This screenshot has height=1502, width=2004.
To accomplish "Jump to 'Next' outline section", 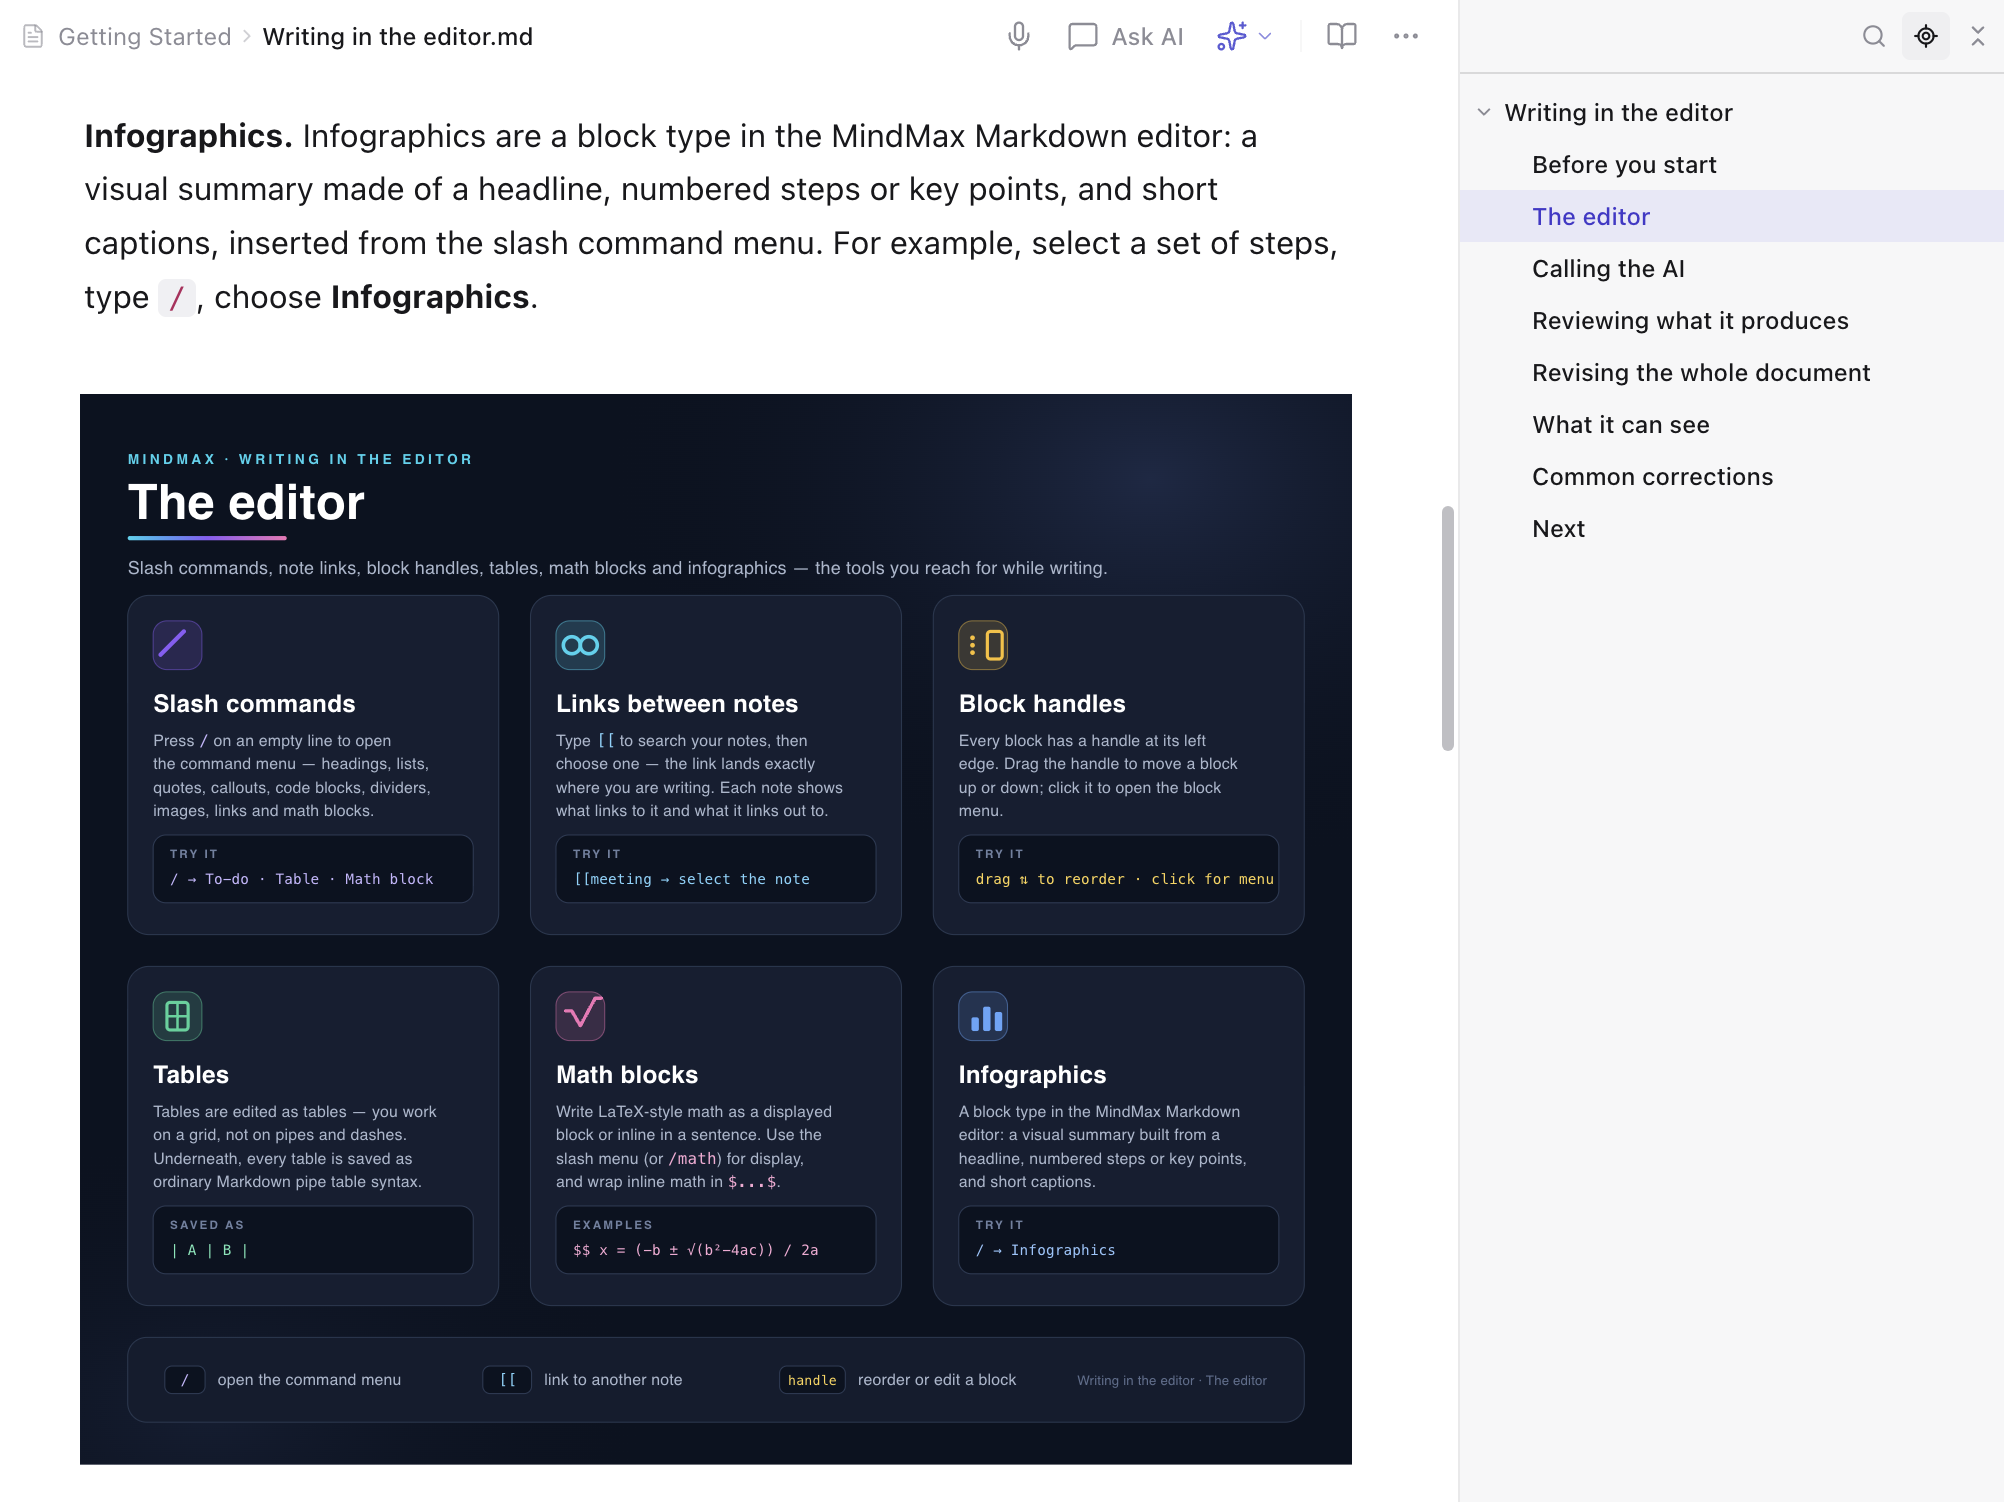I will pyautogui.click(x=1558, y=528).
